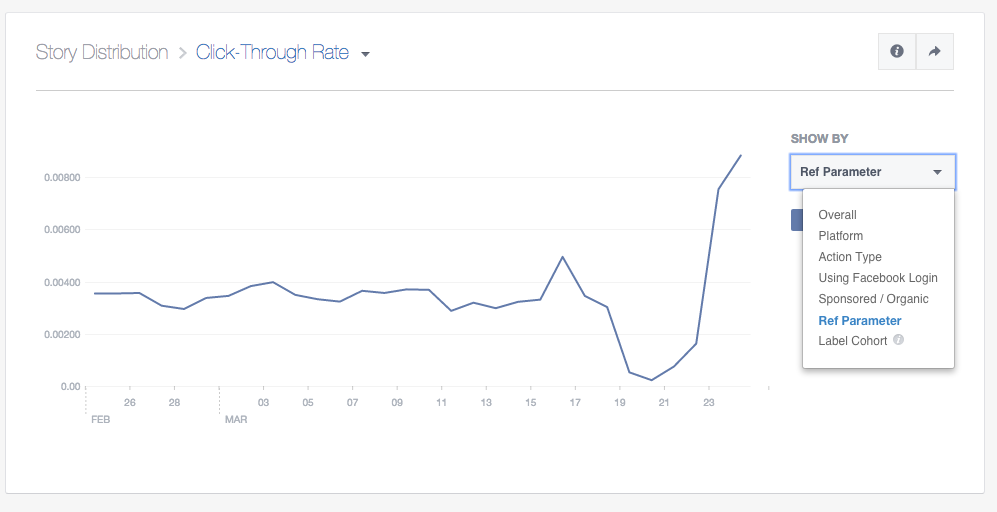The height and width of the screenshot is (512, 997).
Task: Go to Story Distribution breadcrumb
Action: pyautogui.click(x=102, y=53)
